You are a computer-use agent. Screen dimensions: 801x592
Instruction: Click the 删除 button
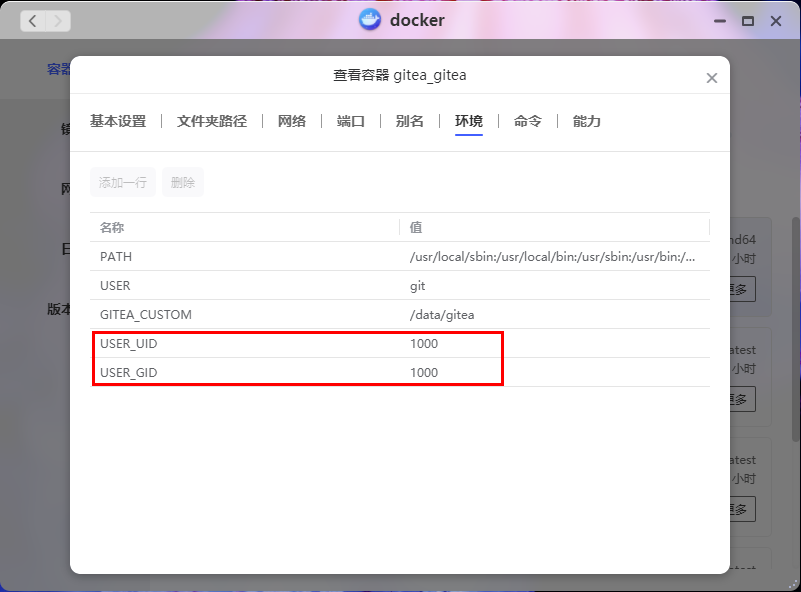click(183, 182)
